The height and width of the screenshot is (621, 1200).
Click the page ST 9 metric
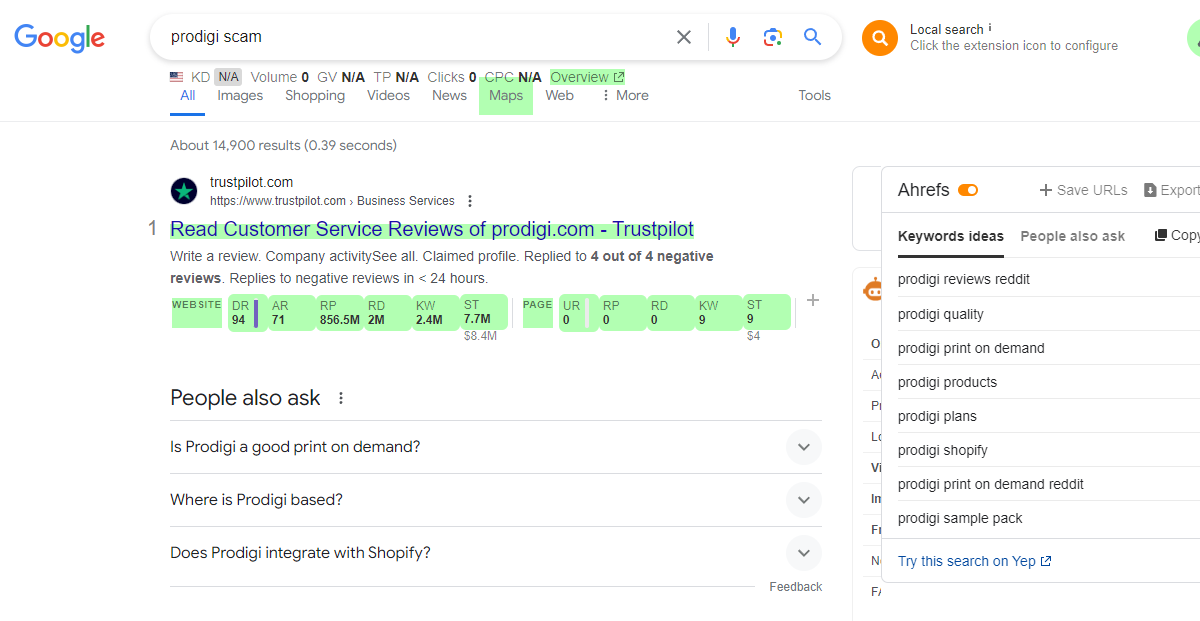pyautogui.click(x=766, y=313)
